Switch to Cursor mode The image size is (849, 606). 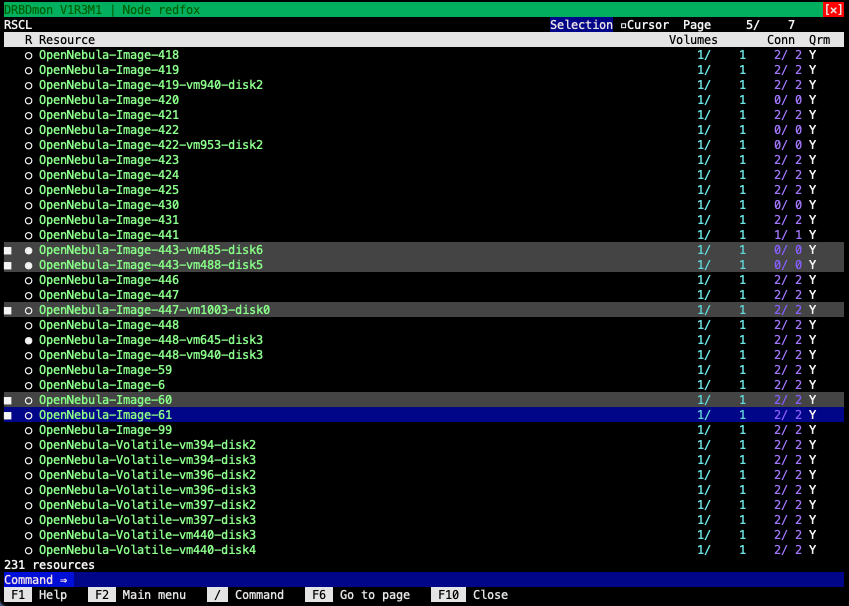pos(644,25)
